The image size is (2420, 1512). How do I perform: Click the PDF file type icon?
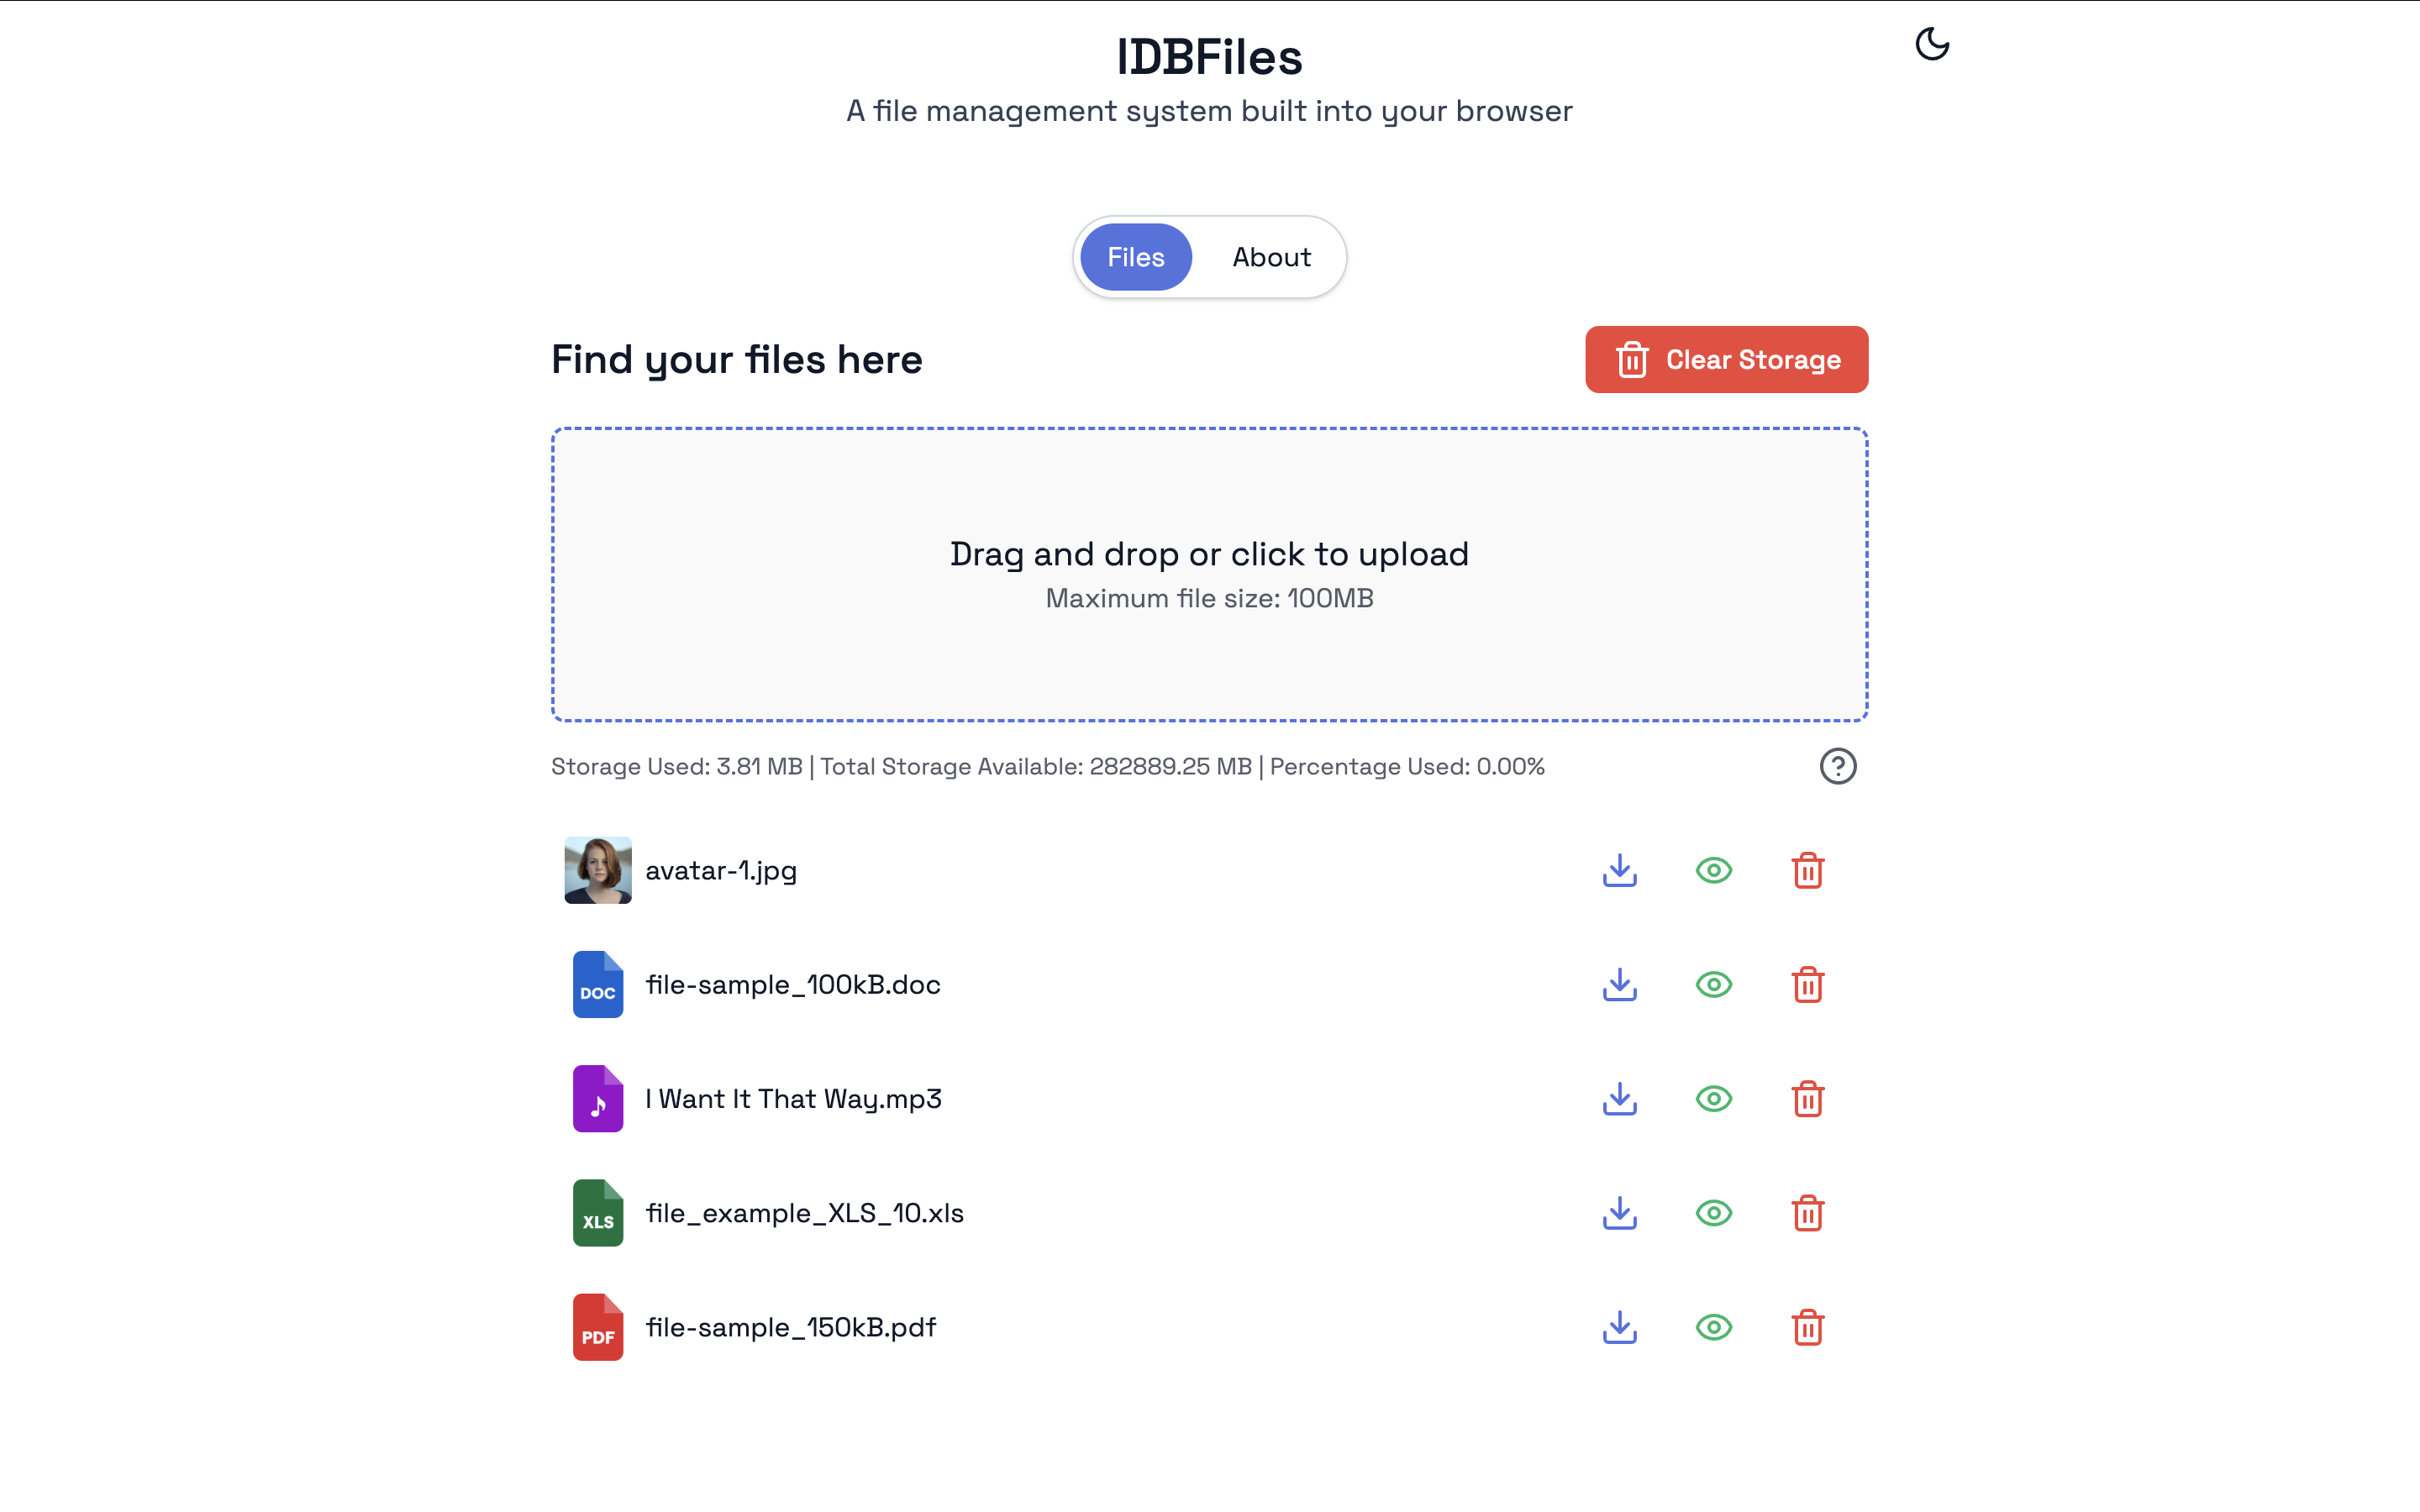(597, 1327)
